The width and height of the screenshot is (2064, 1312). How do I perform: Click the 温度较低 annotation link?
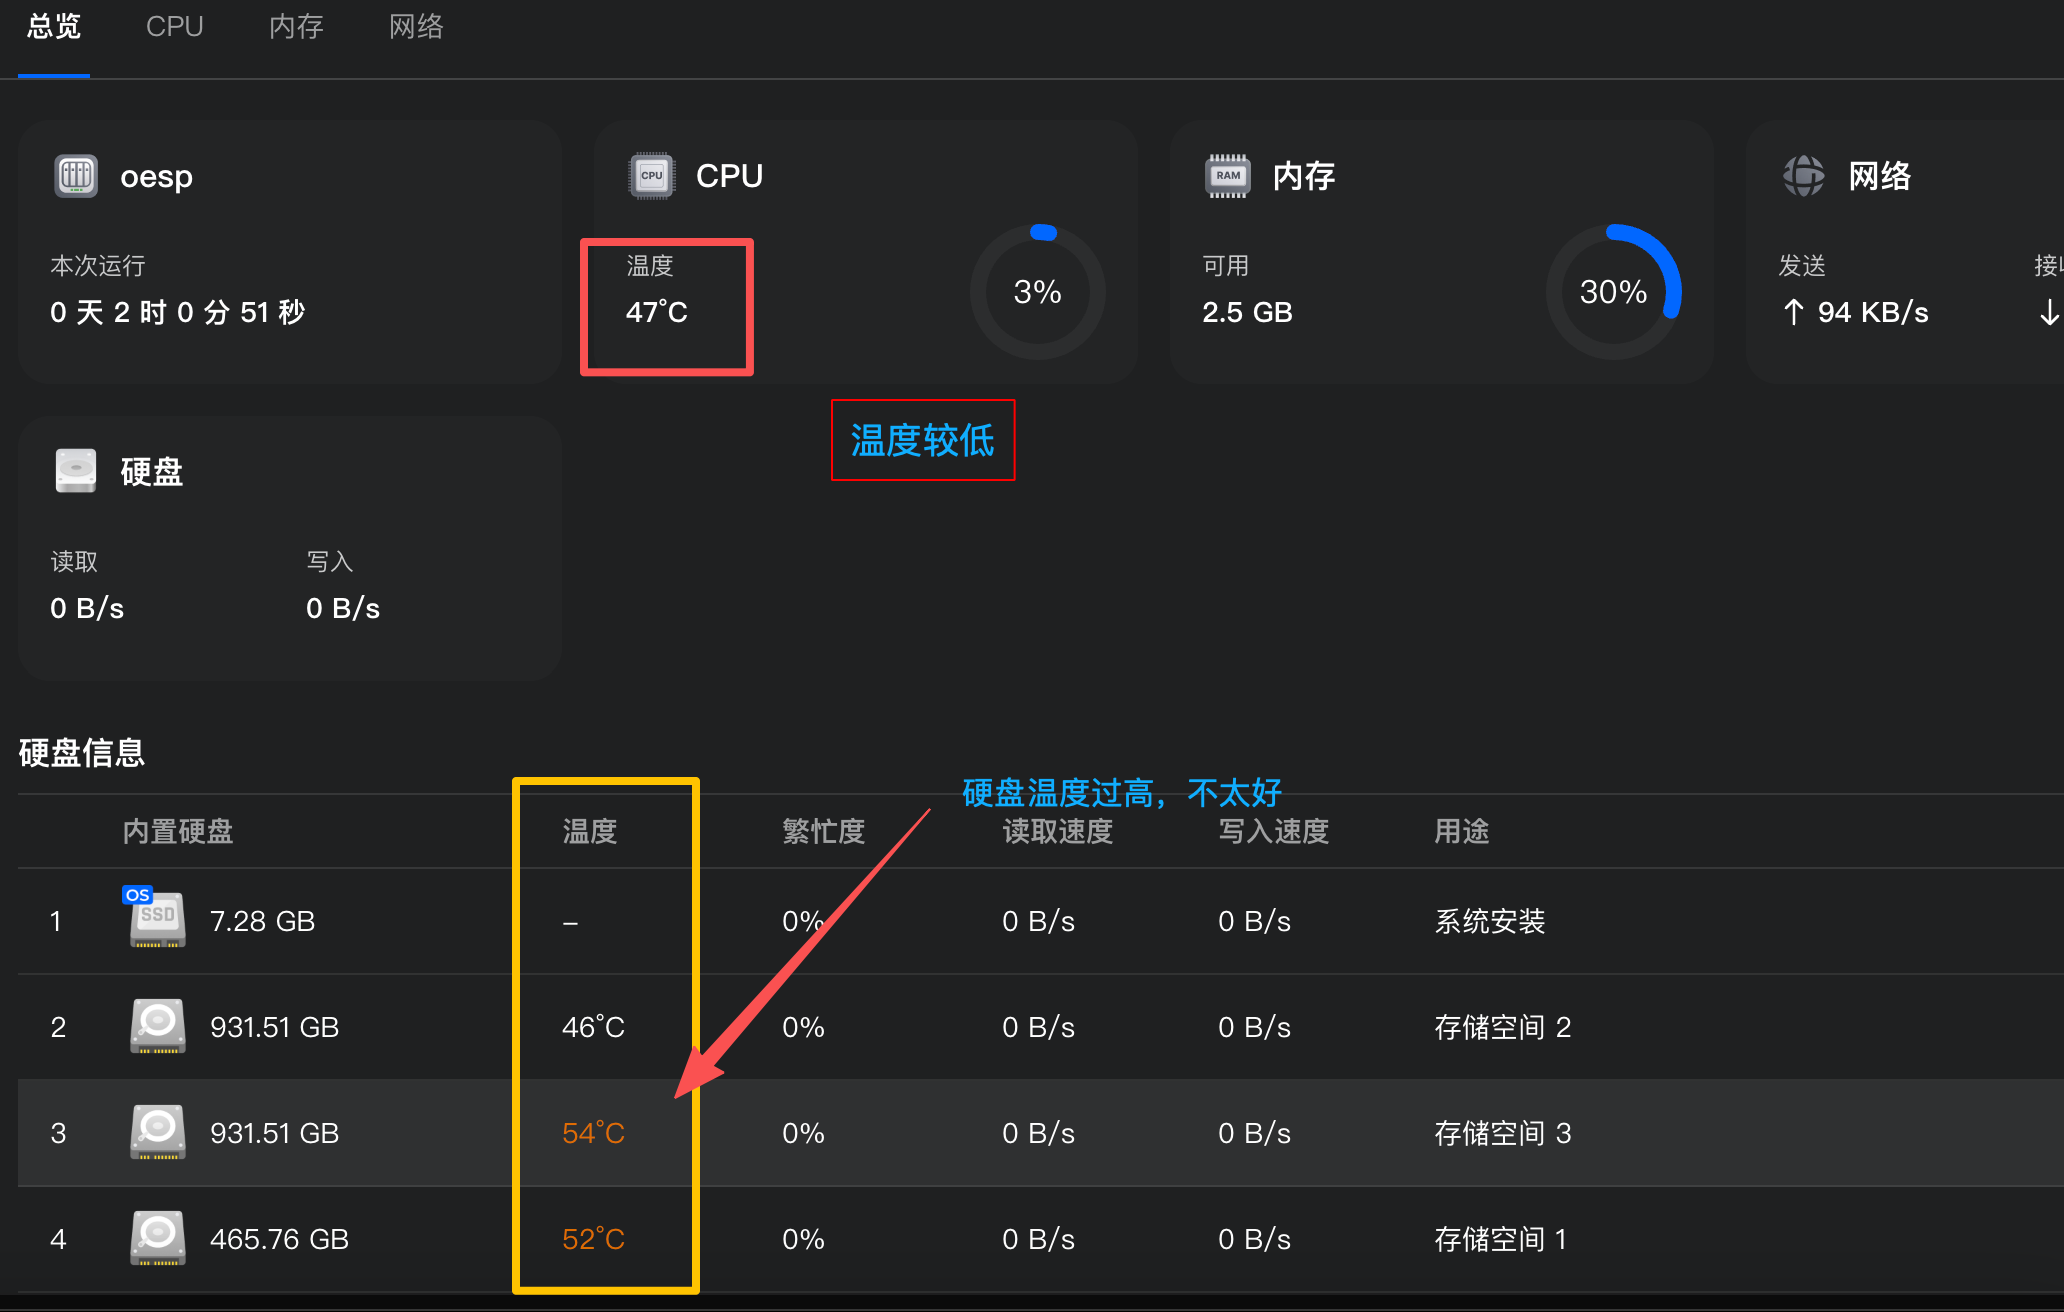pos(922,441)
